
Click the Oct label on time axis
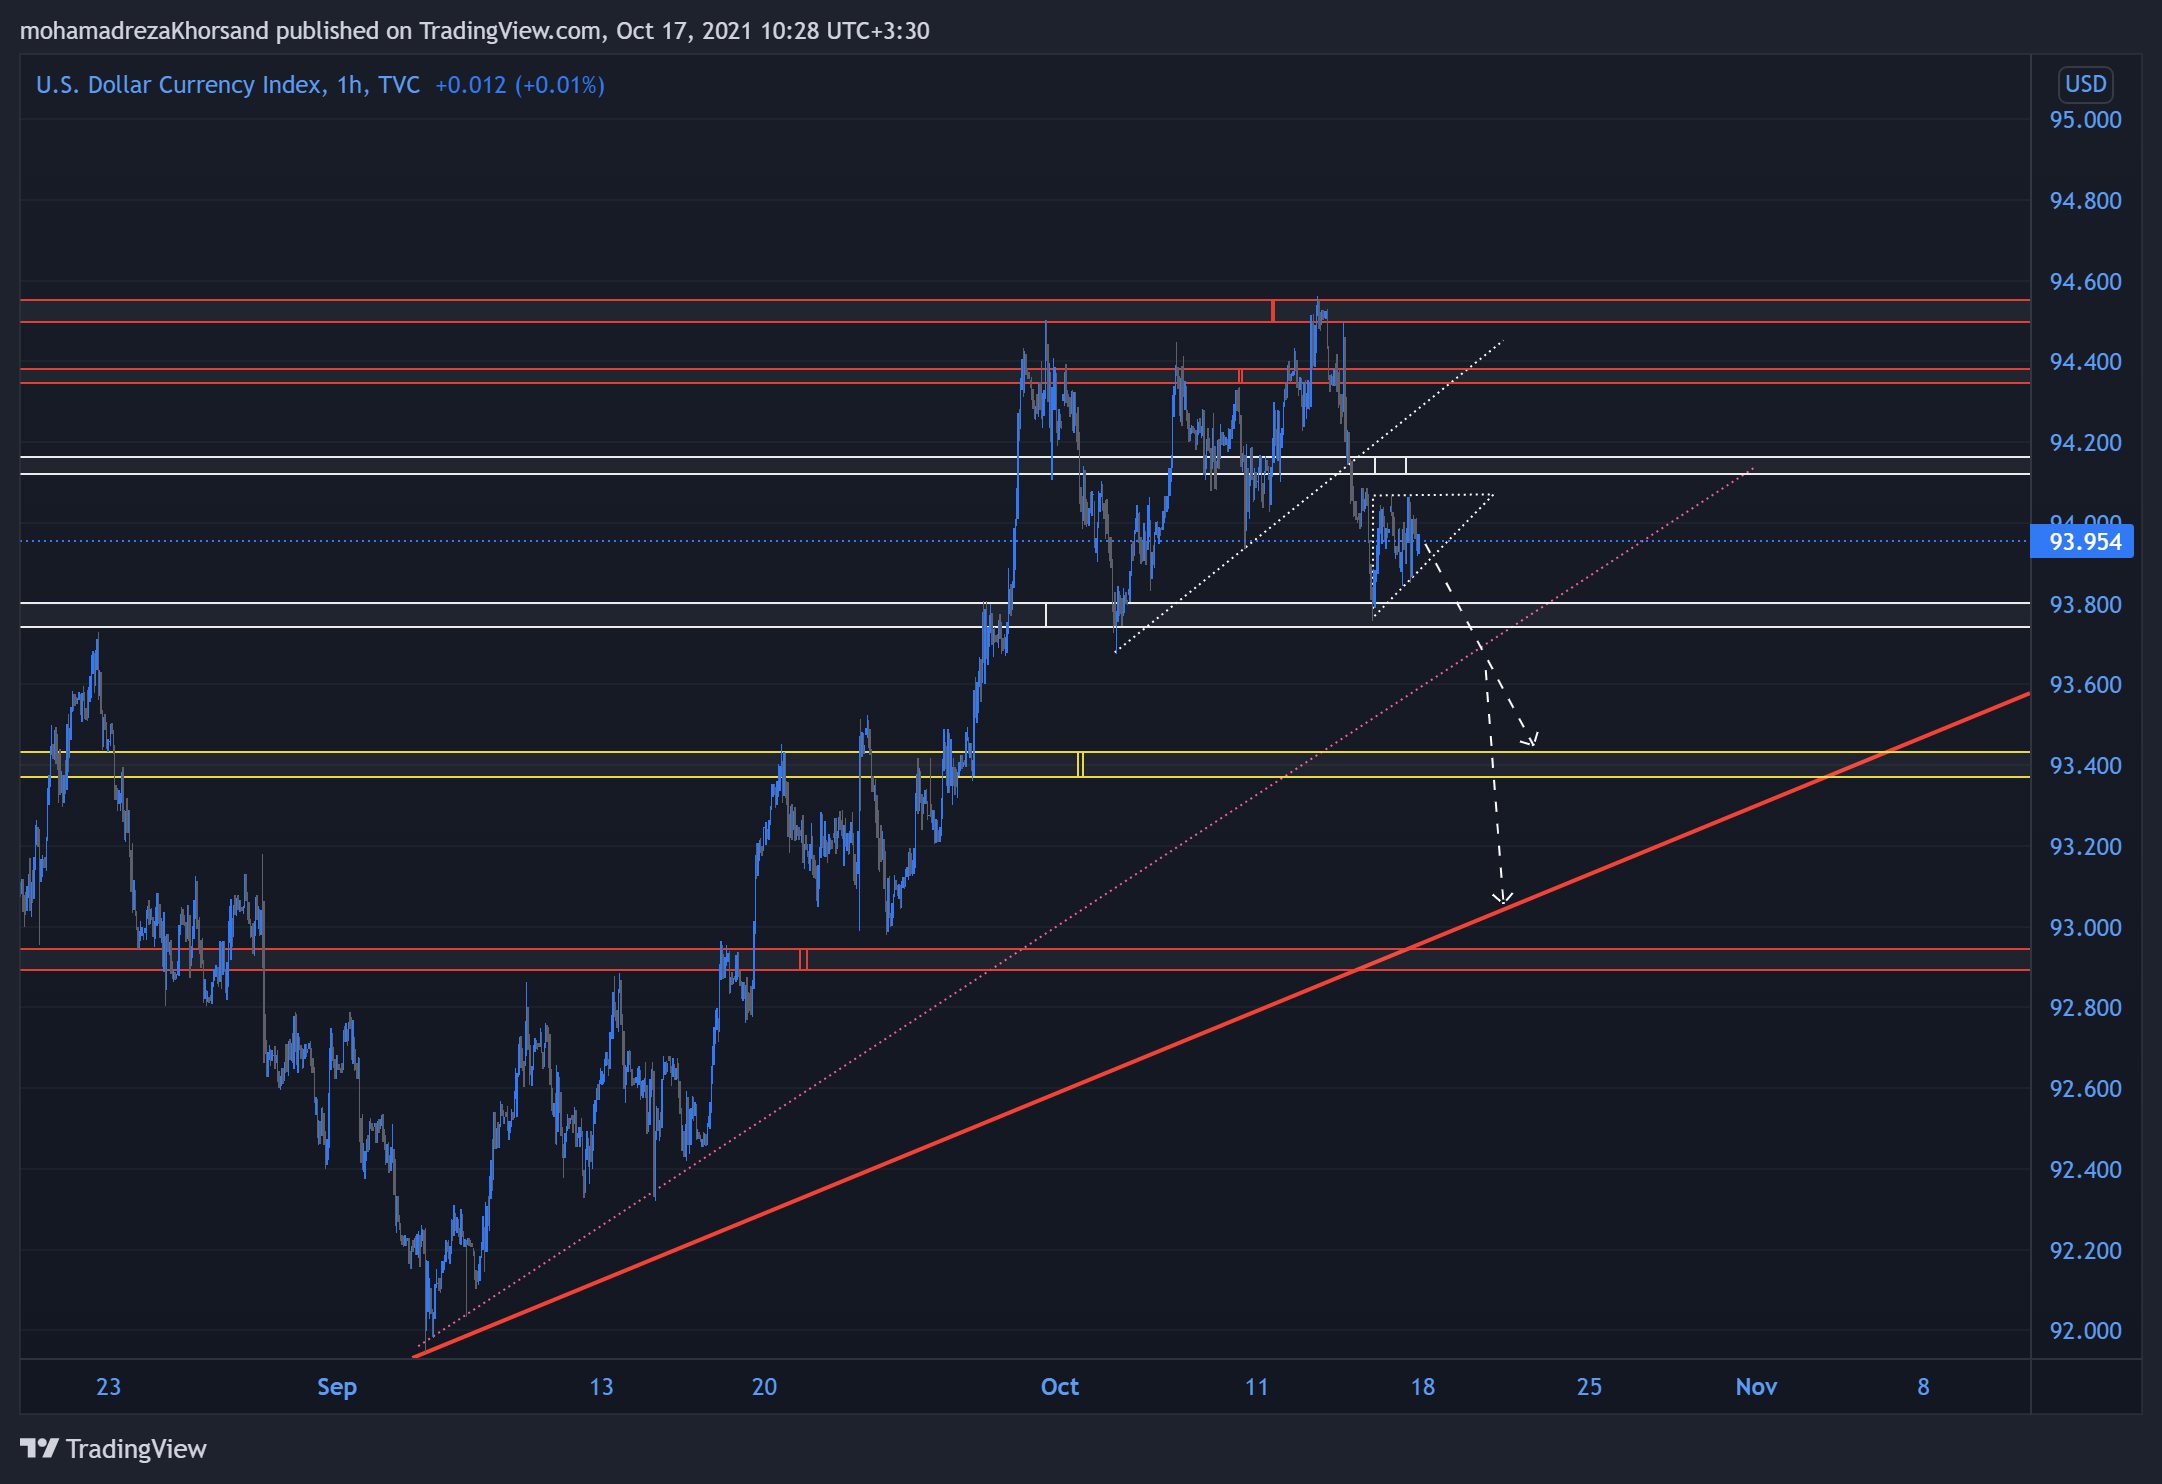1060,1387
